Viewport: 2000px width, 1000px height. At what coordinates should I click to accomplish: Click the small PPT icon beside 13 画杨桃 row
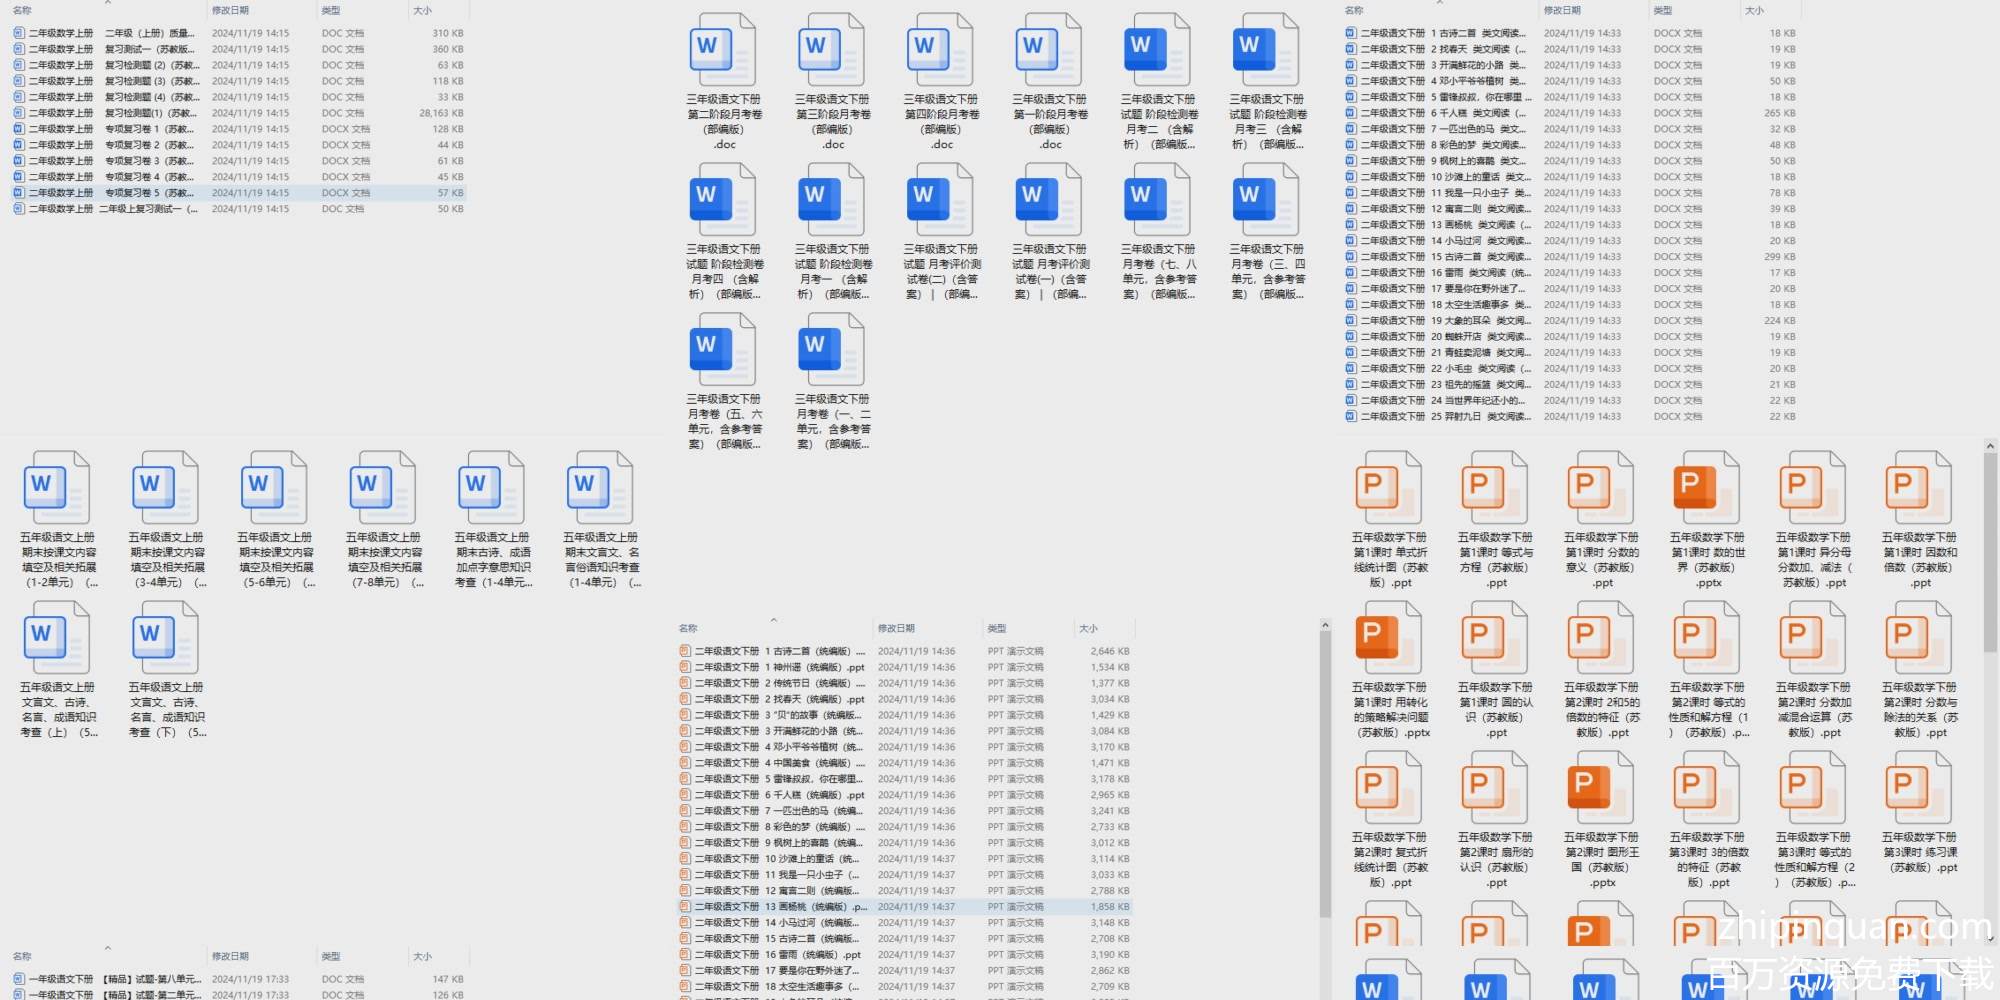[685, 907]
